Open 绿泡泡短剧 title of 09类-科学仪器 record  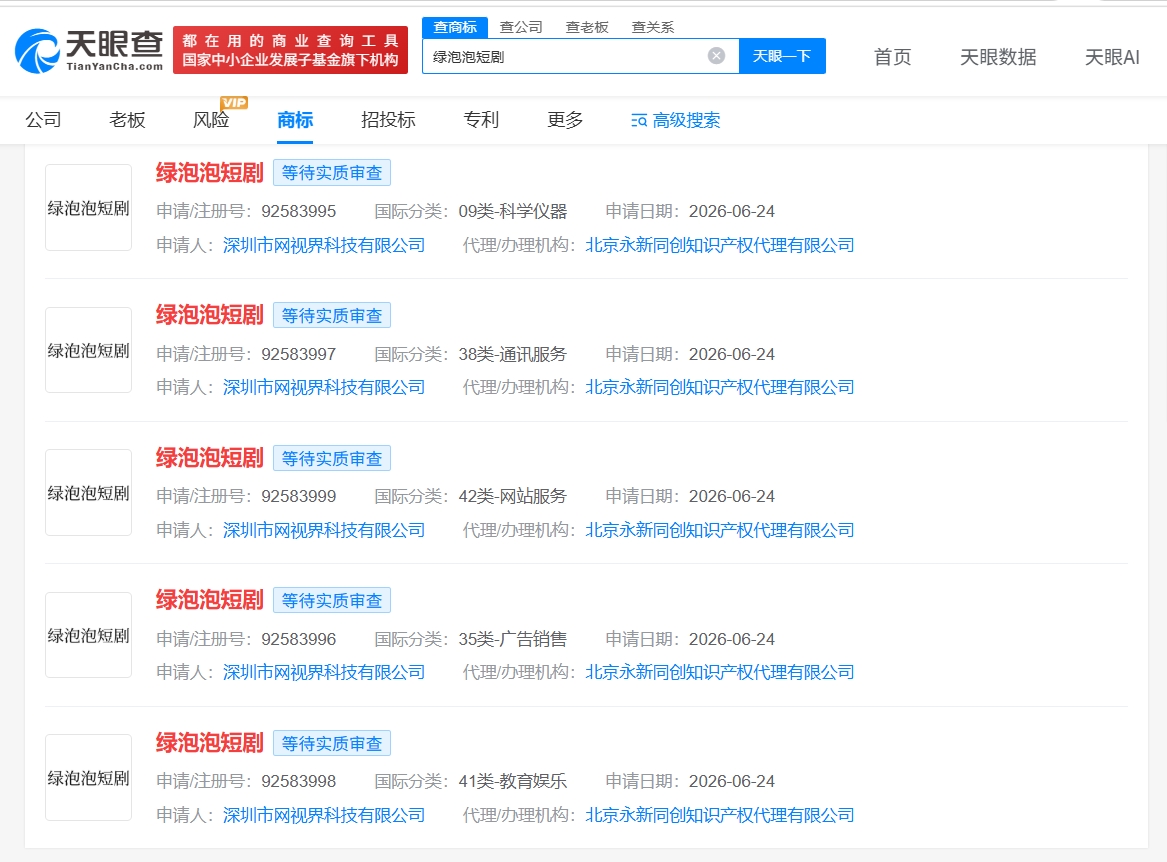pos(210,173)
